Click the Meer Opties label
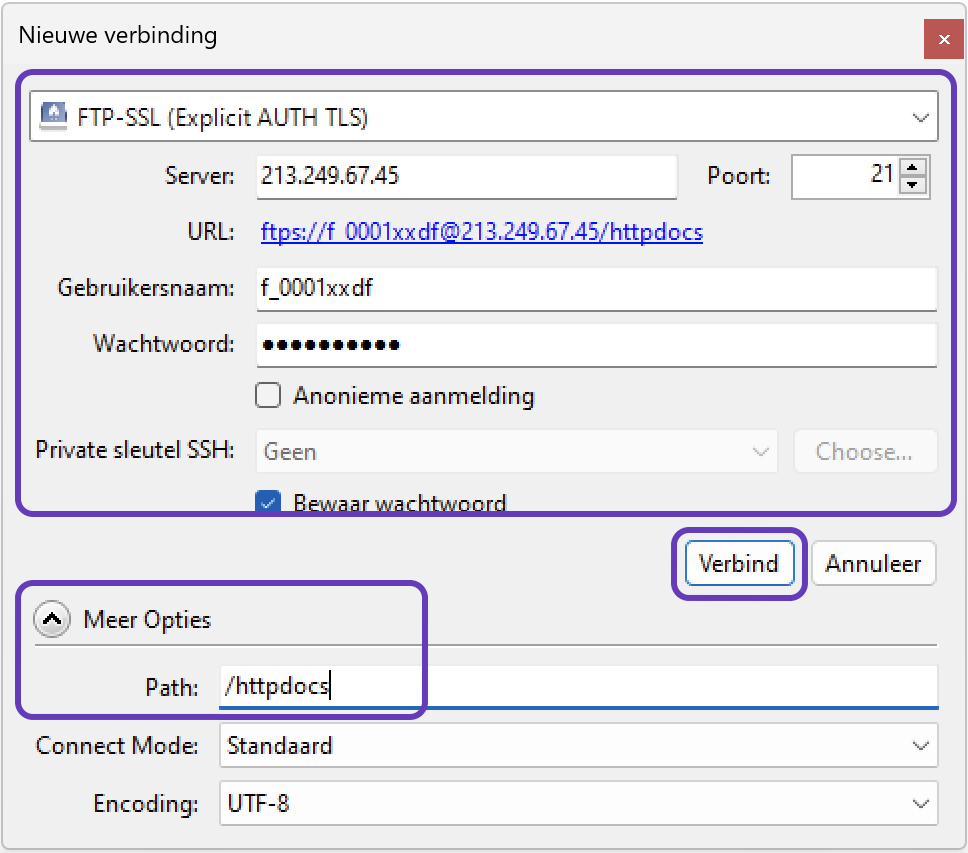The image size is (968, 853). (x=147, y=620)
